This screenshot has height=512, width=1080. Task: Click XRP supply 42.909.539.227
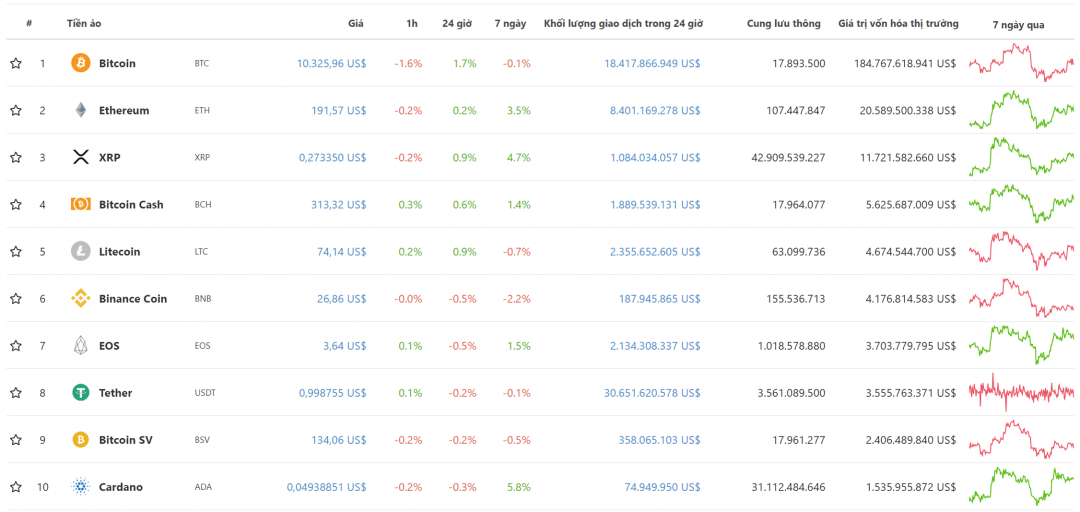coord(788,157)
